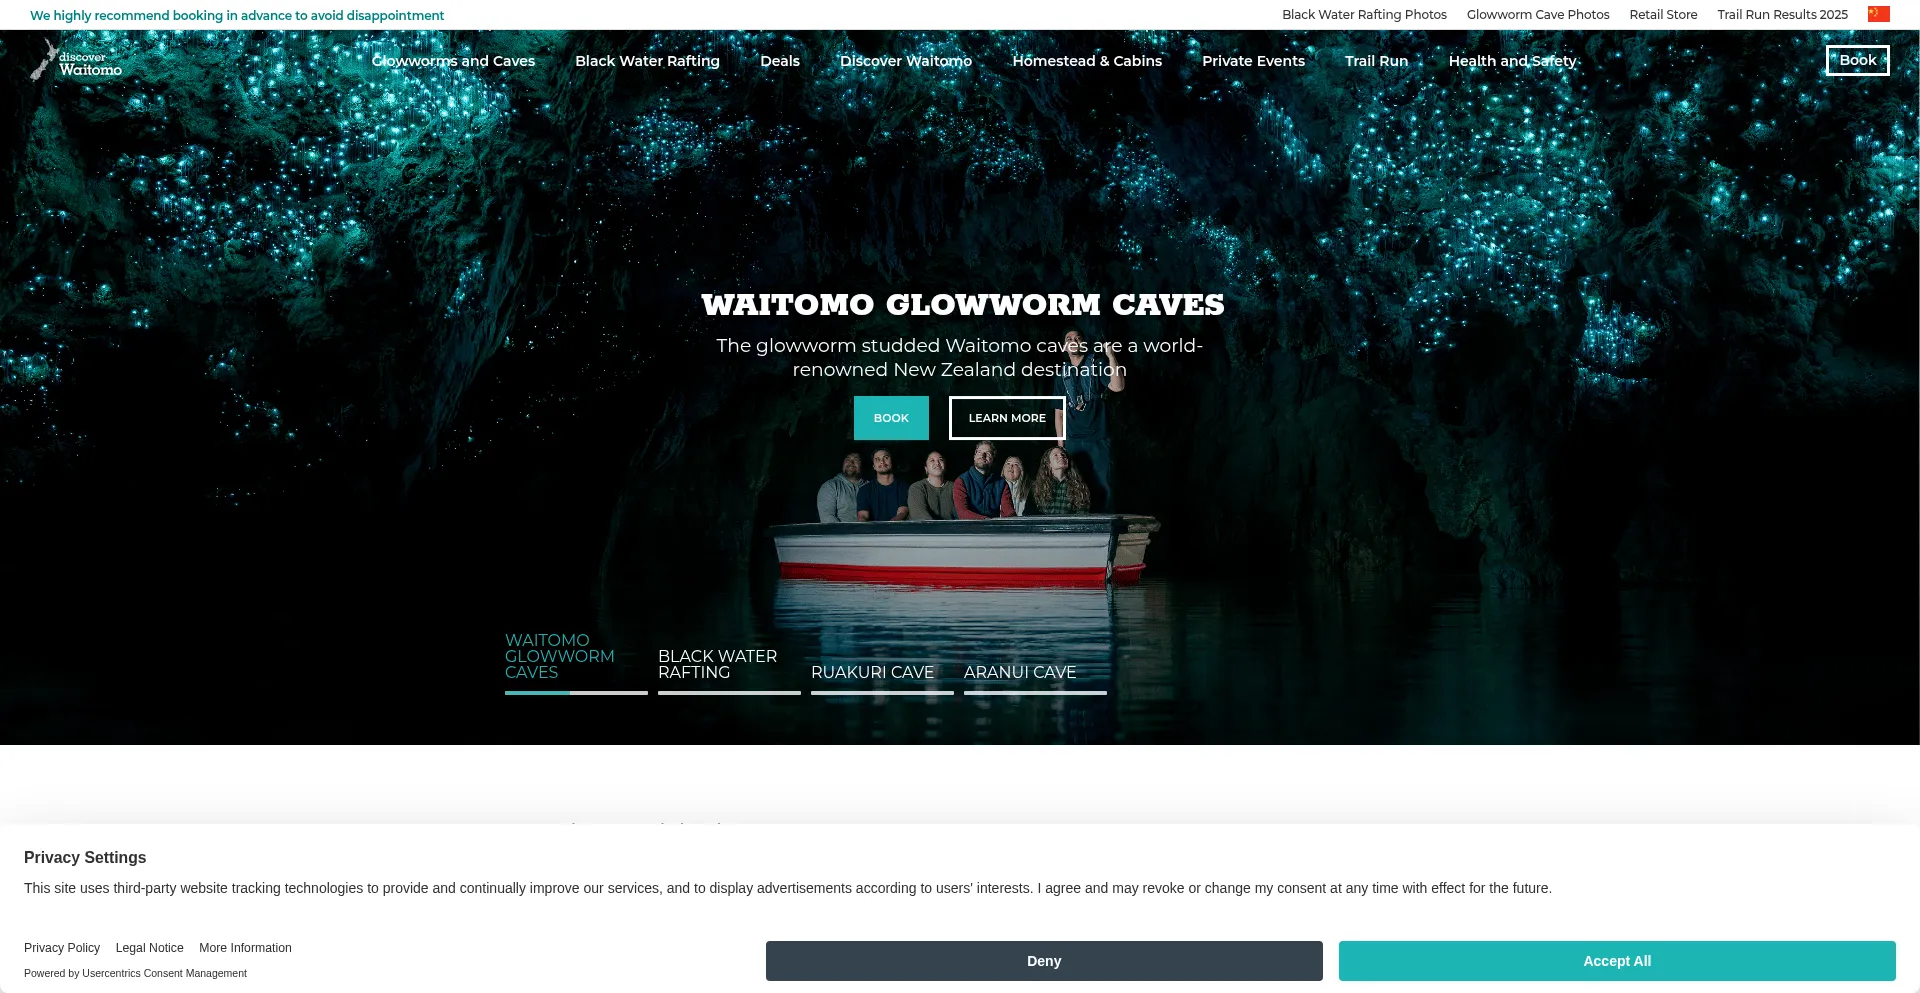Click the LEARN MORE hero button

tap(1007, 418)
